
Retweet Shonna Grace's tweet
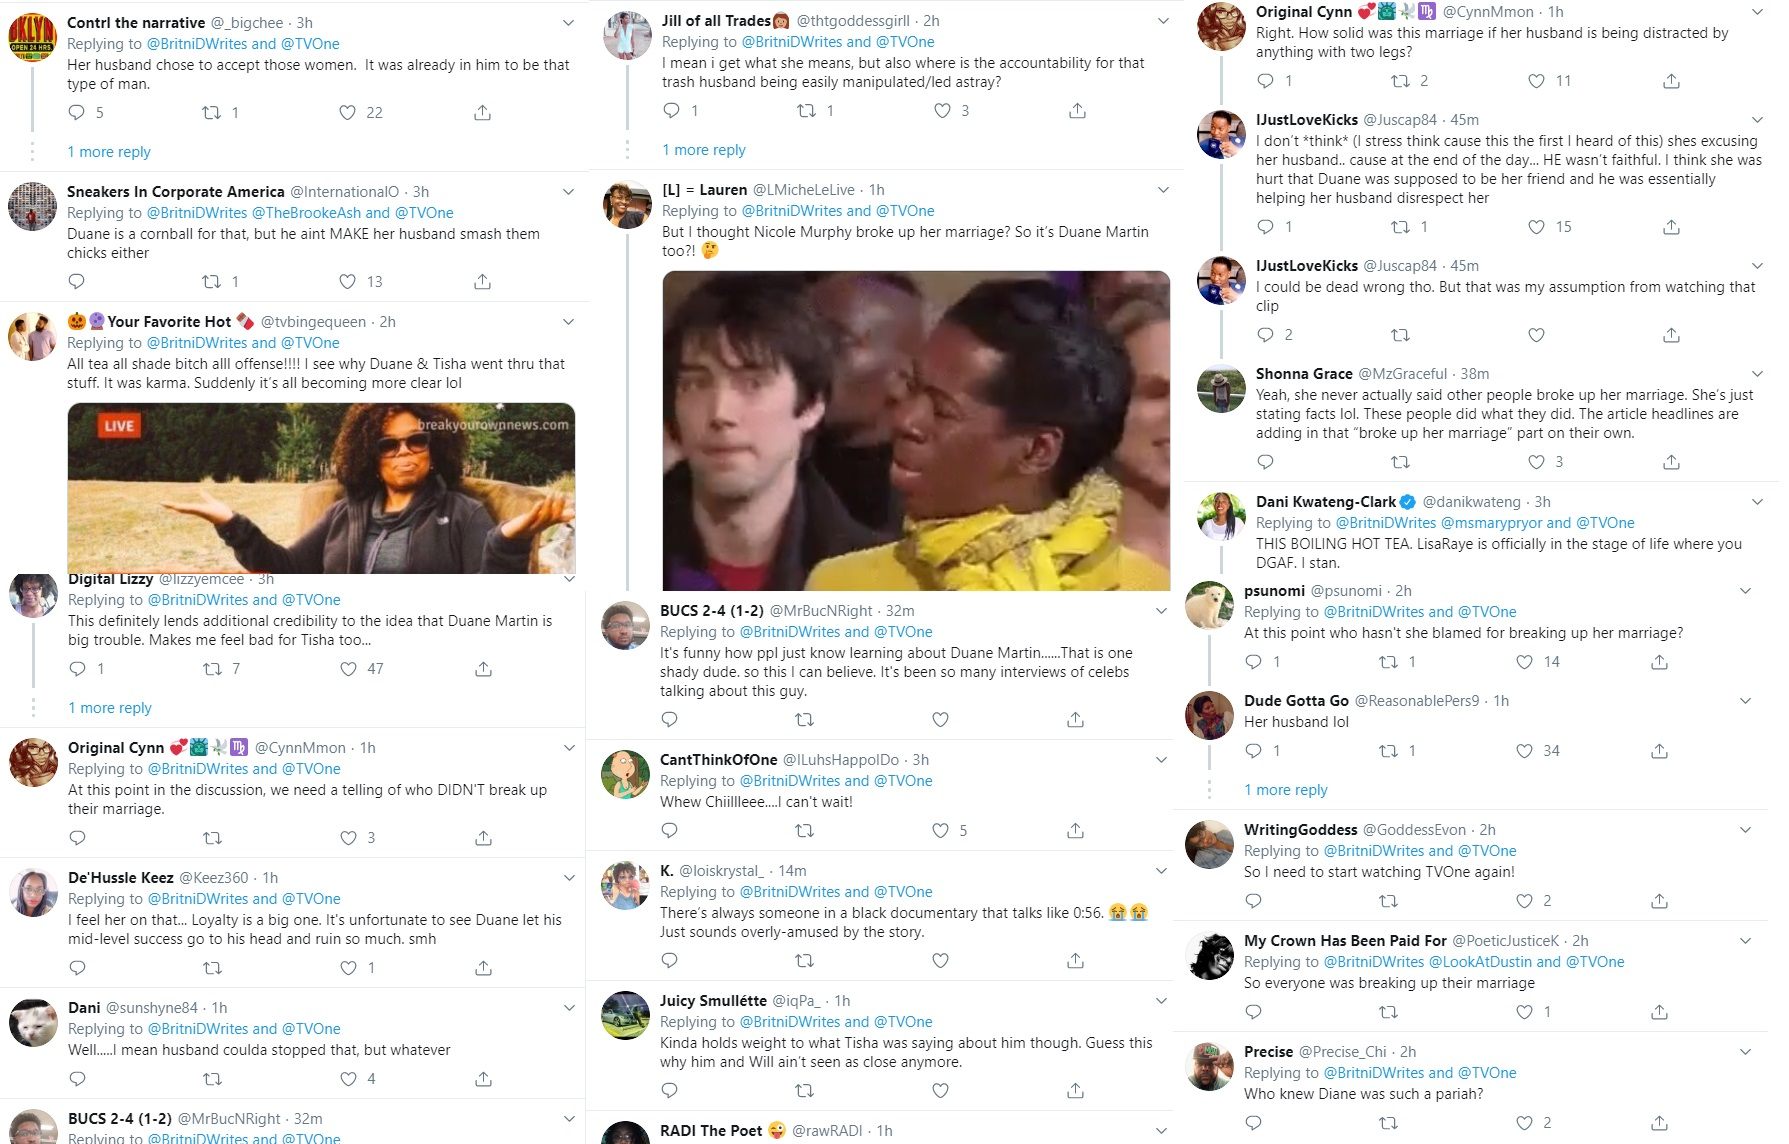[1400, 462]
